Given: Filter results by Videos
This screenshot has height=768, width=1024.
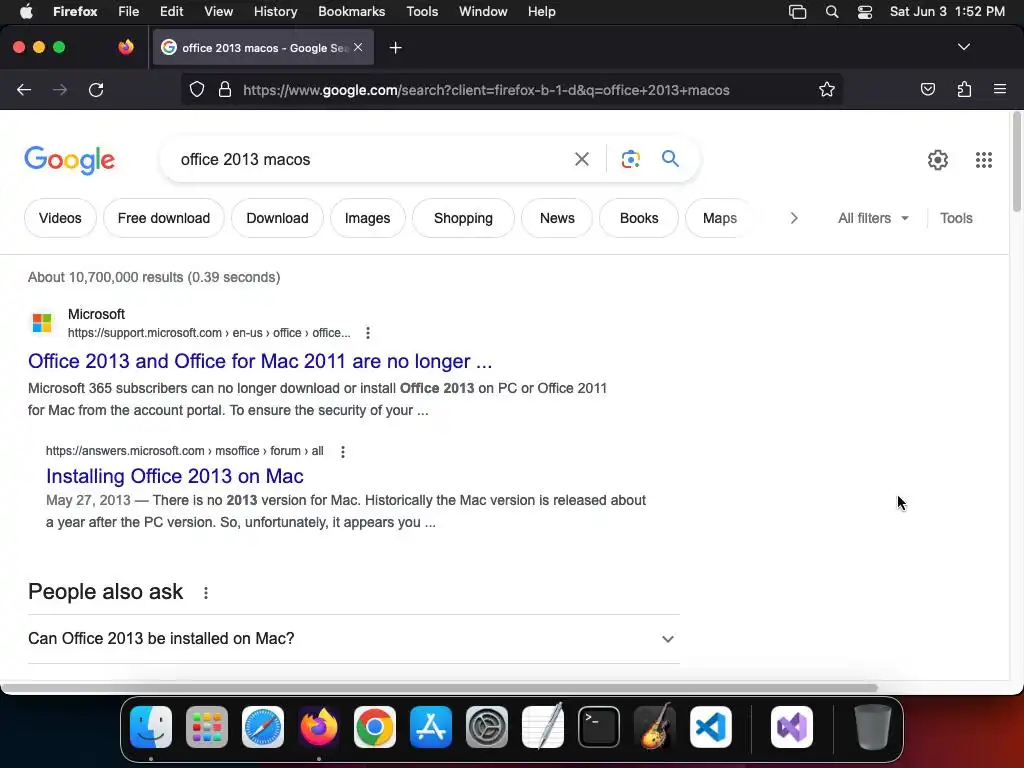Looking at the screenshot, I should tap(60, 218).
